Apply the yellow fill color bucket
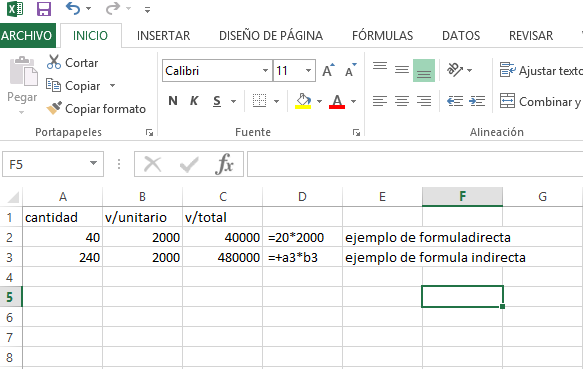 click(x=303, y=101)
